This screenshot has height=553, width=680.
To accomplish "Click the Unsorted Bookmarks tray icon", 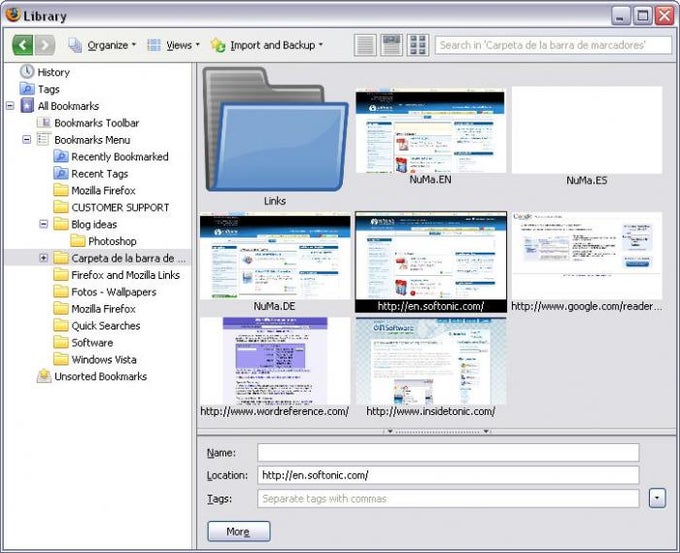I will coord(44,376).
